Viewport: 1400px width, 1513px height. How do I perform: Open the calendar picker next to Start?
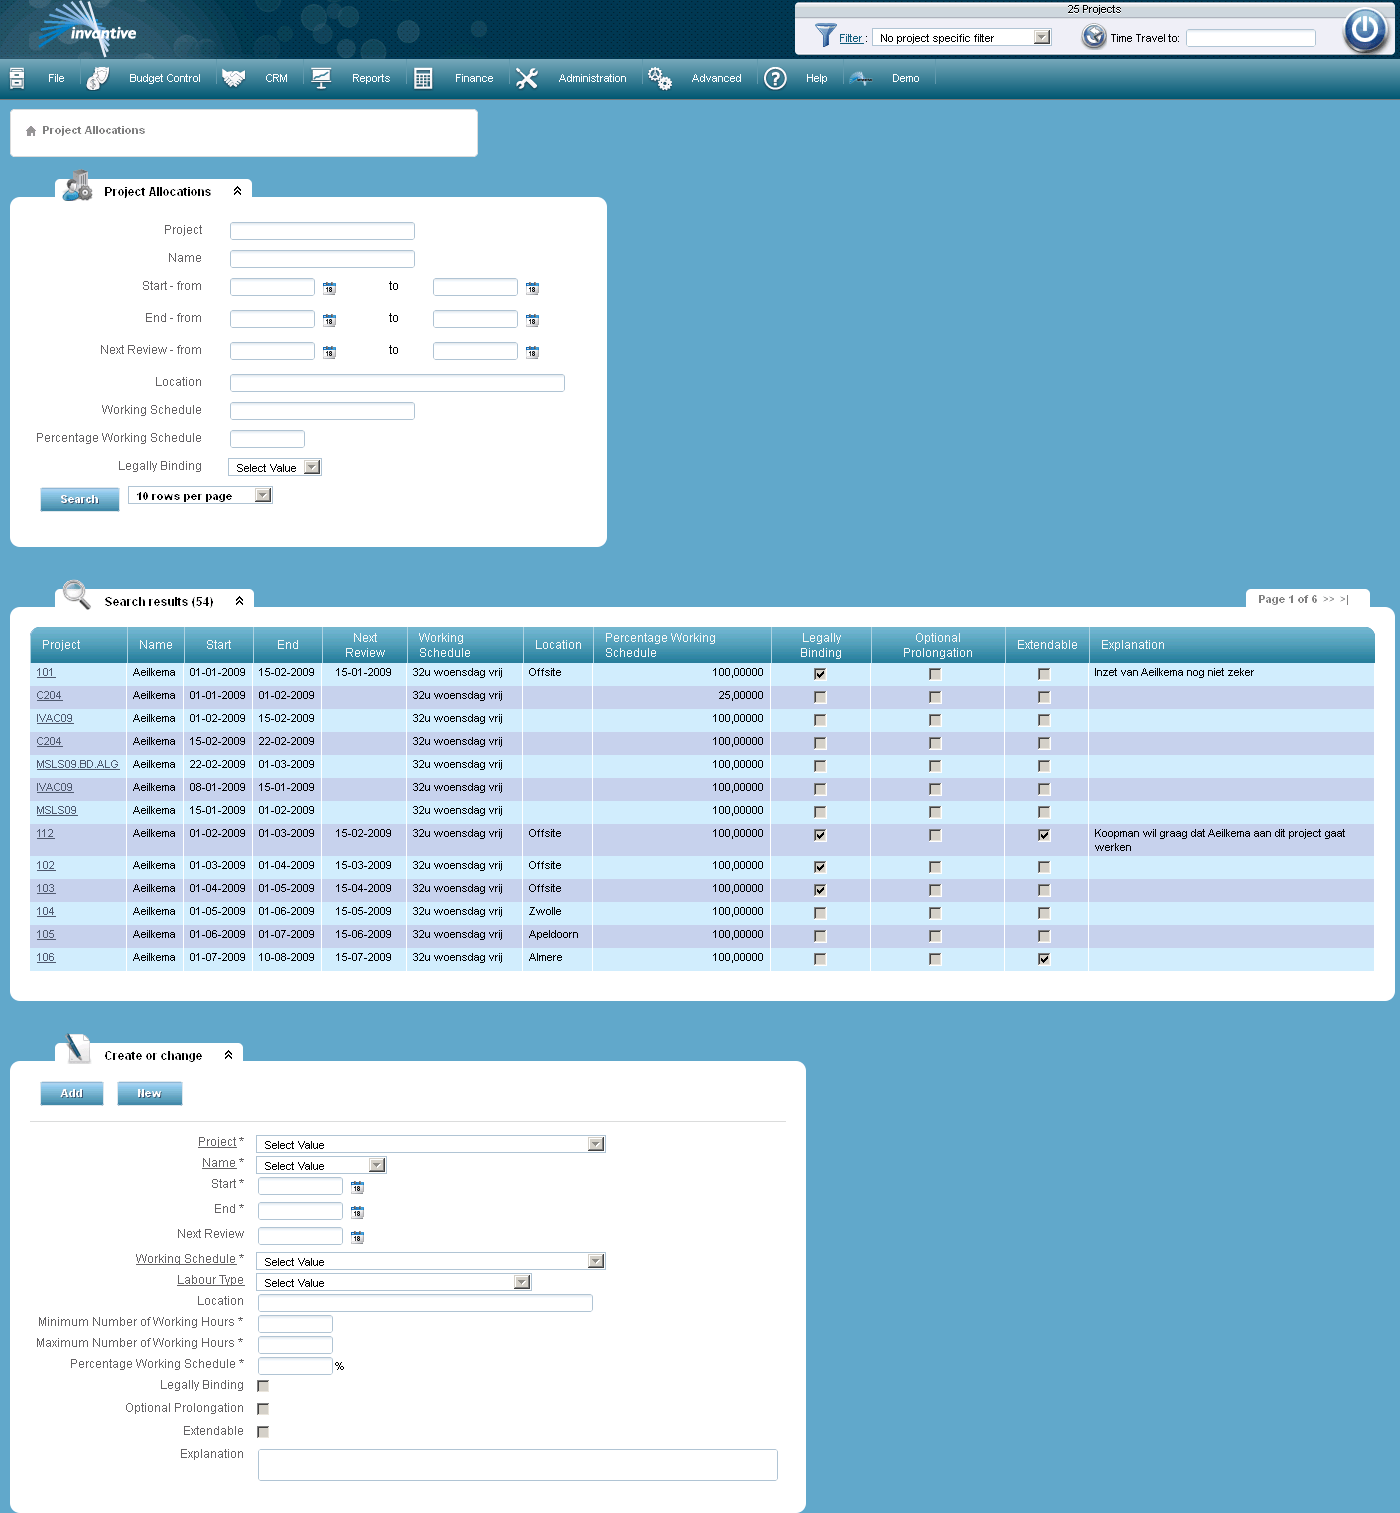(x=357, y=1187)
